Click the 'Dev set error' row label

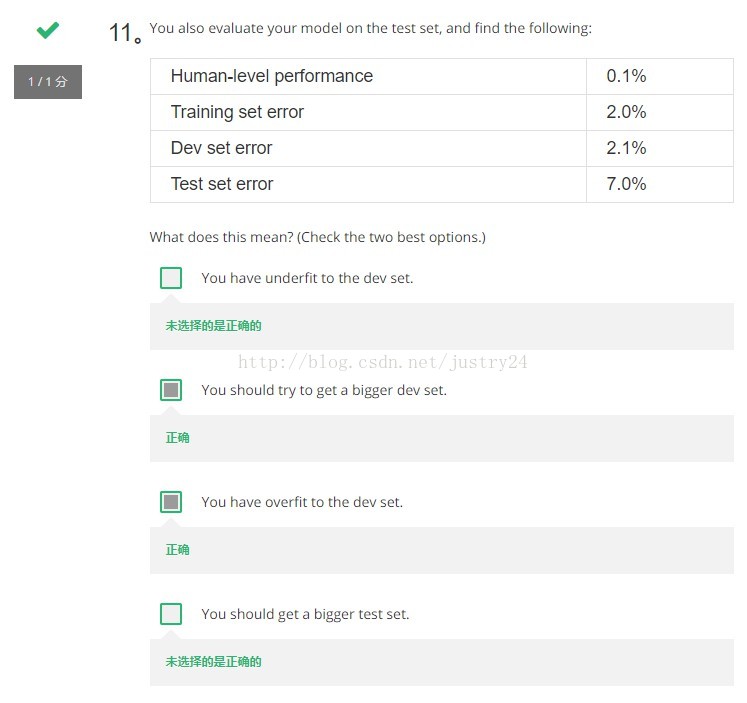222,148
